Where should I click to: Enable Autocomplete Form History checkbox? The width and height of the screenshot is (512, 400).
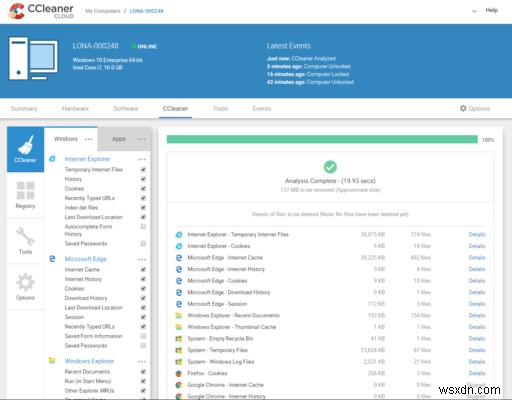pyautogui.click(x=143, y=227)
